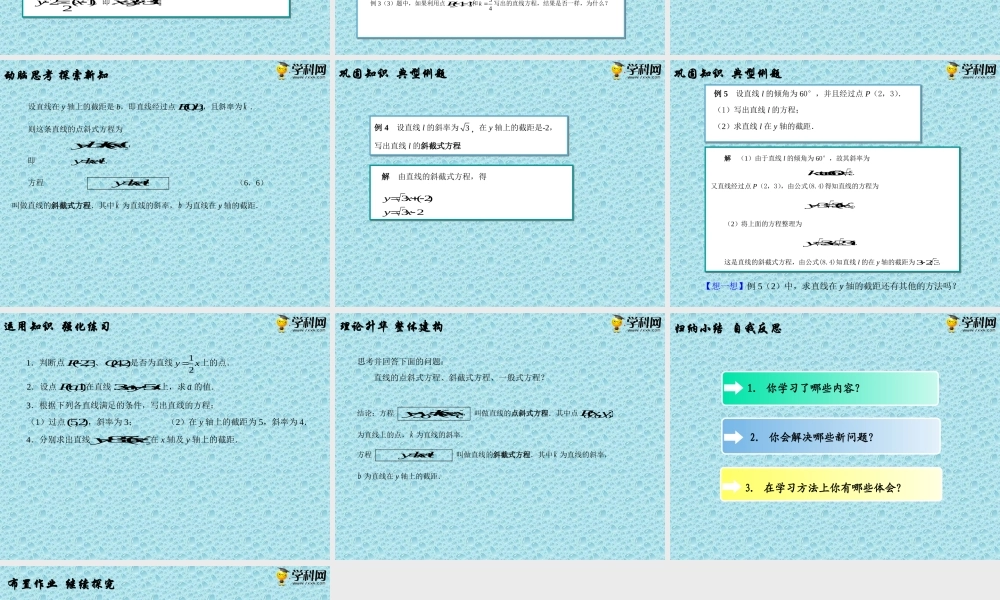Select the 解 solution box under 例4
The width and height of the screenshot is (1000, 600).
click(x=472, y=192)
